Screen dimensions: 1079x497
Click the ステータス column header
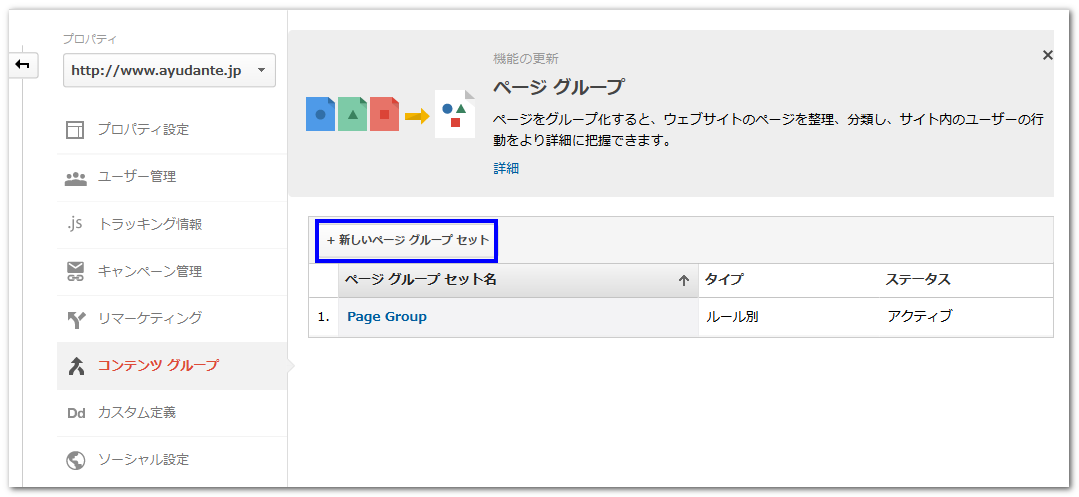click(917, 280)
